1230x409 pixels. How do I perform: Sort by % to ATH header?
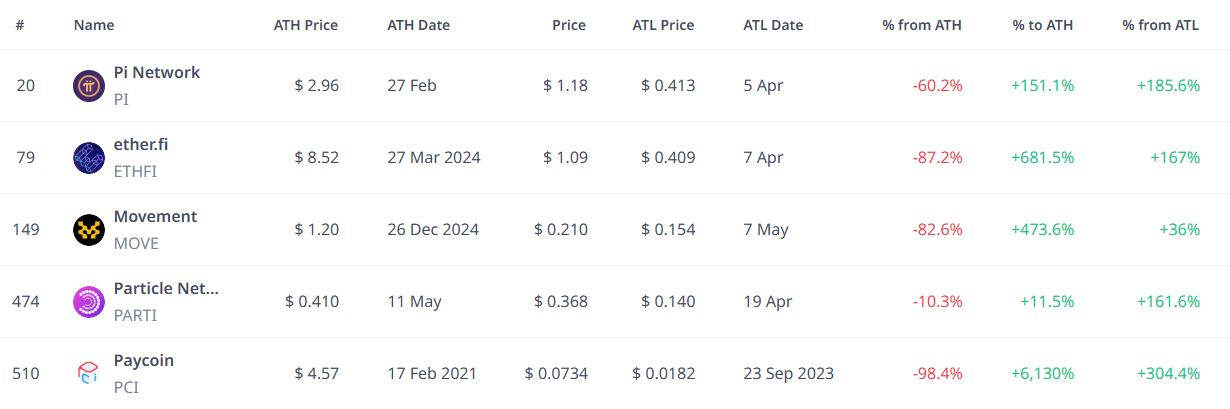(1042, 25)
